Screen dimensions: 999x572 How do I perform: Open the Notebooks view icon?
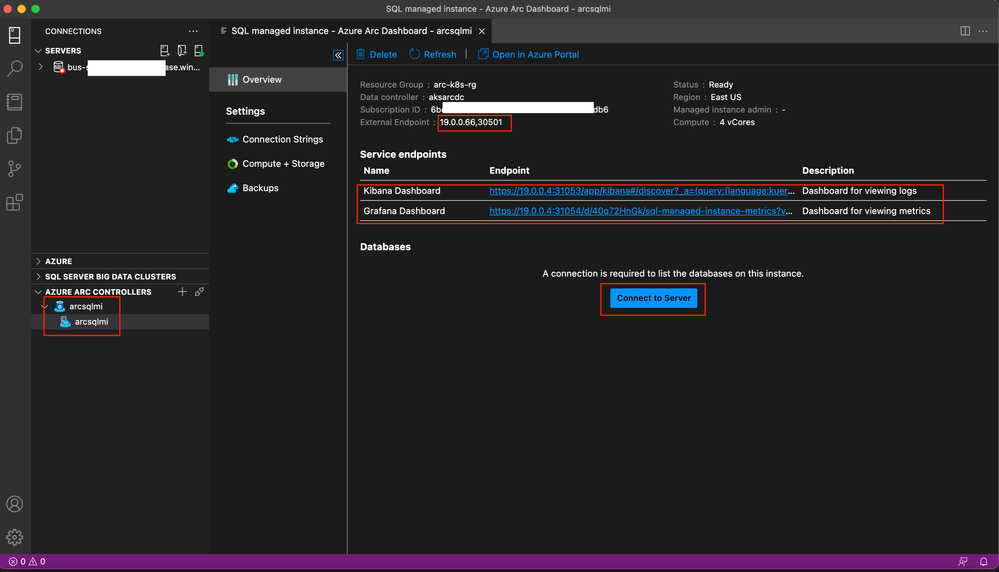[15, 102]
